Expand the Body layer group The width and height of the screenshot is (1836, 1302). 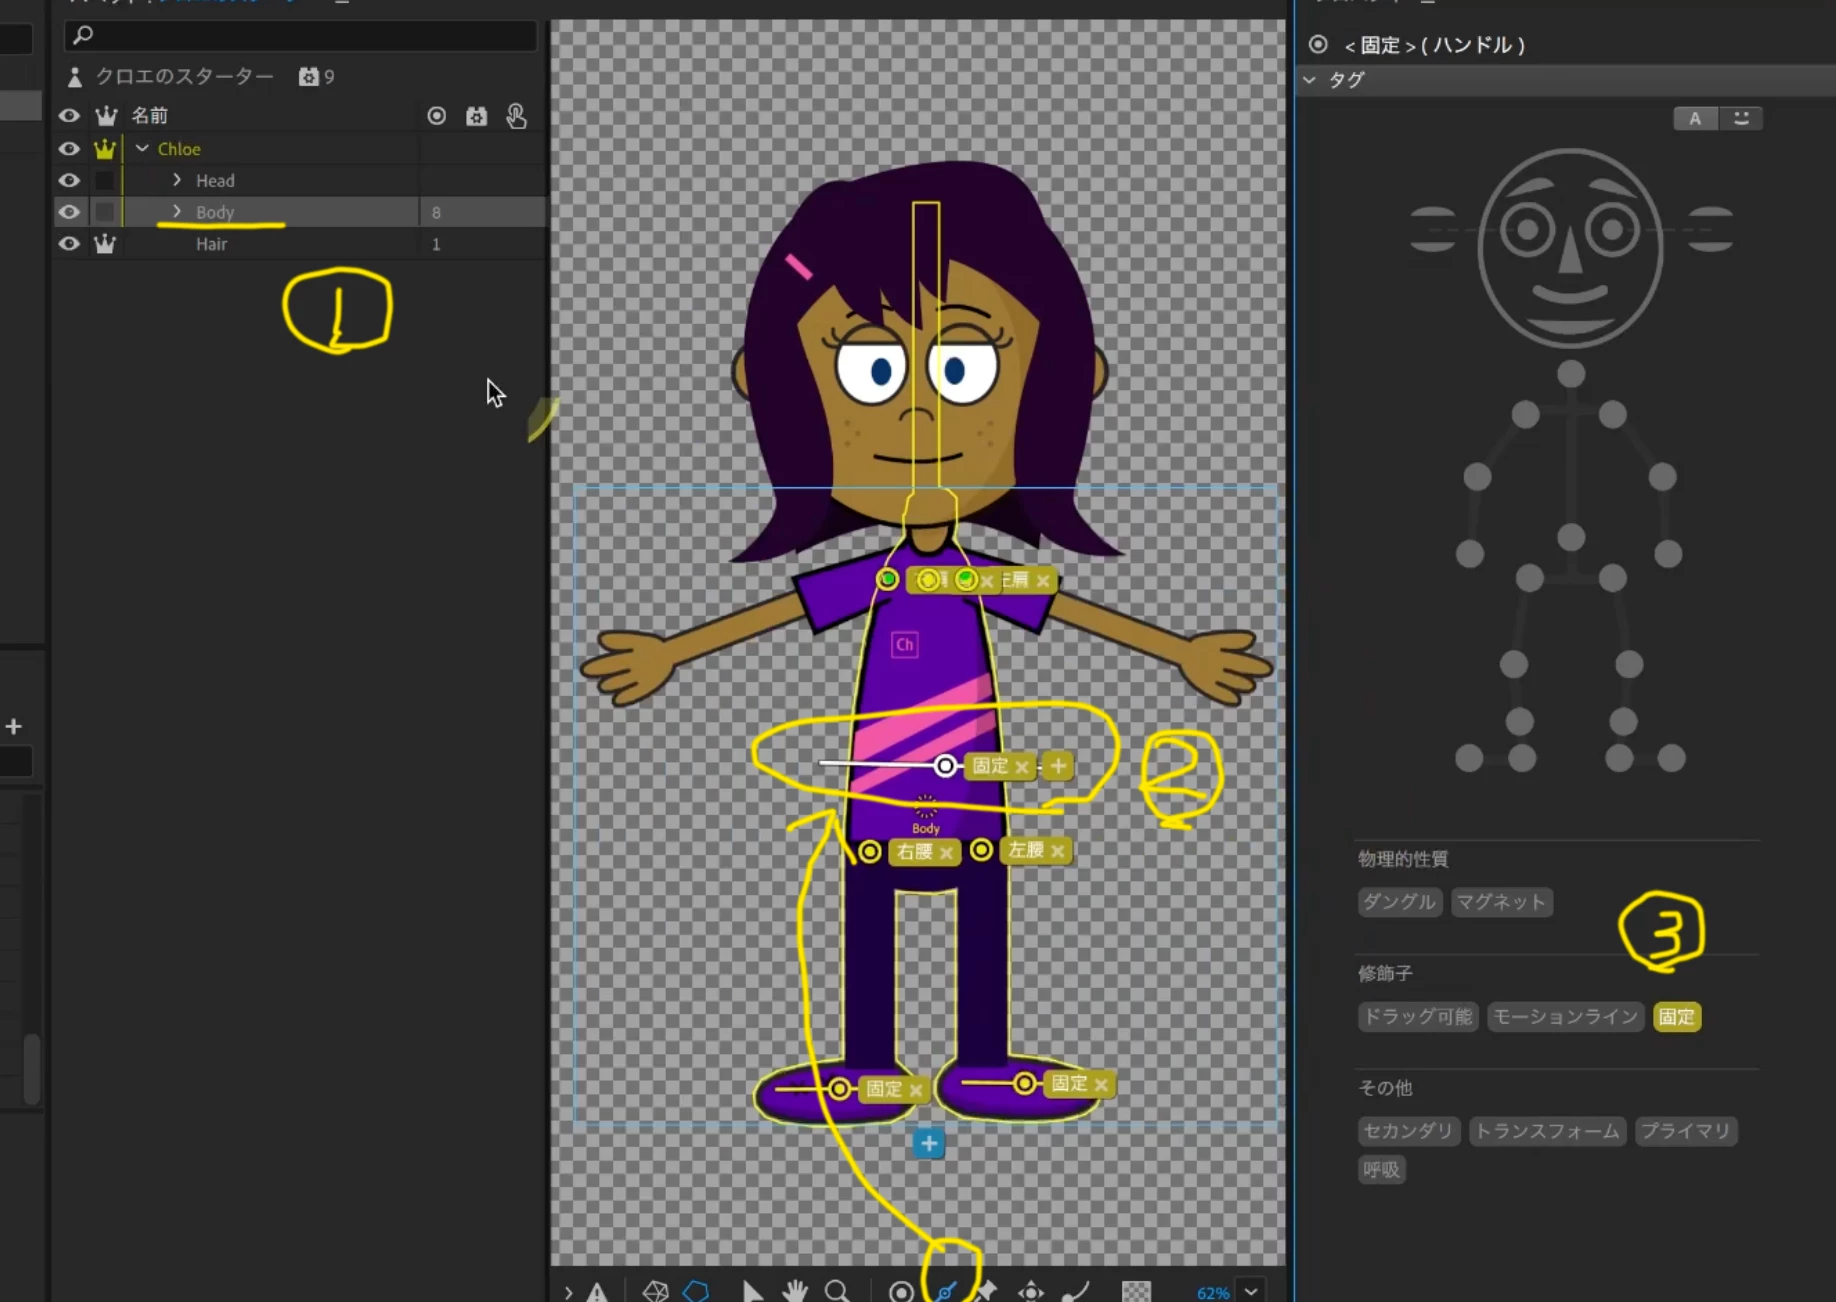(x=177, y=211)
